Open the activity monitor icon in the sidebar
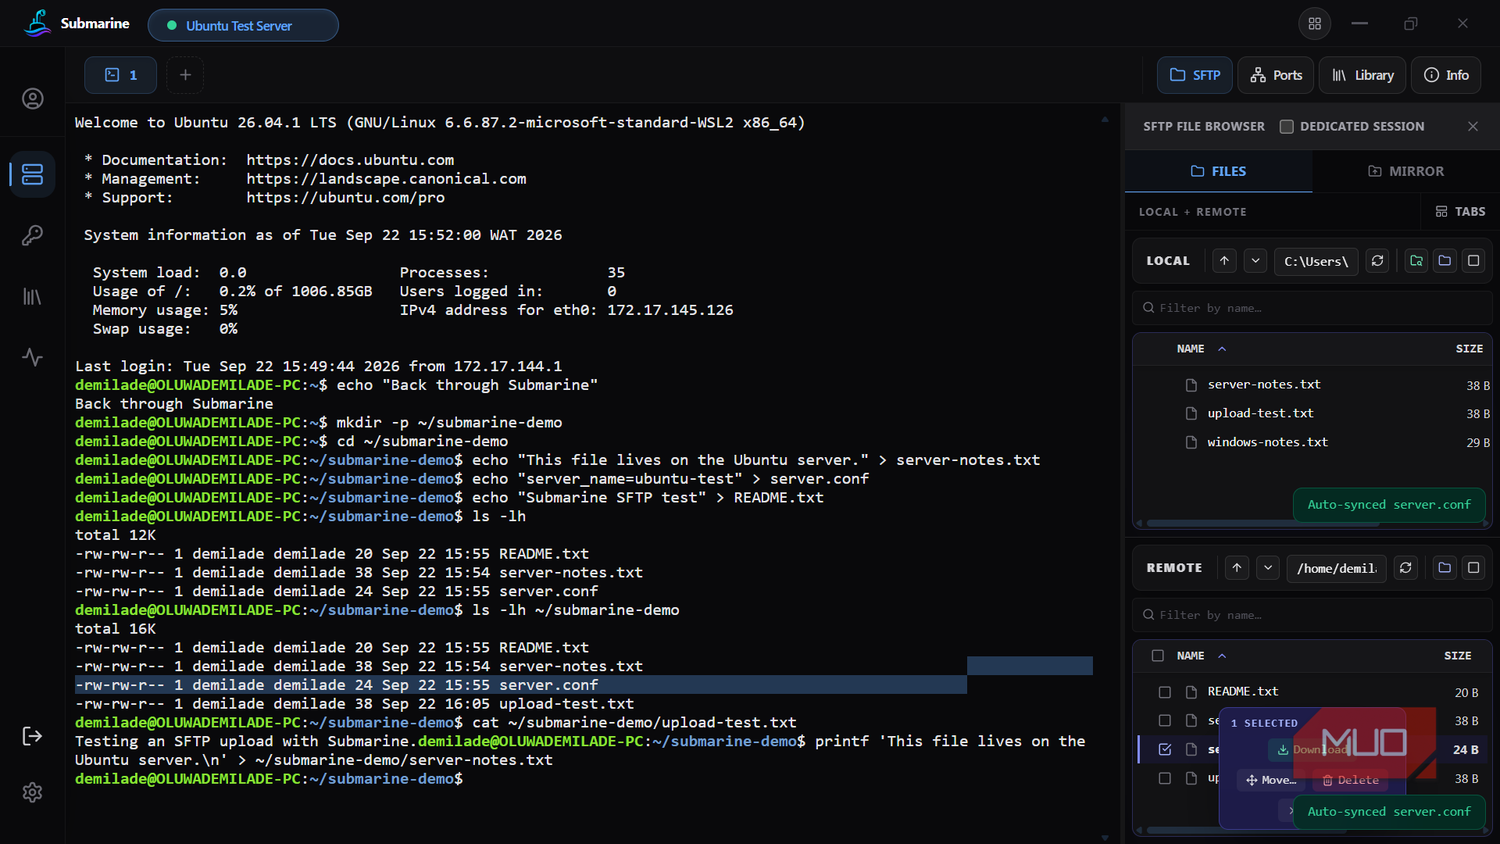The image size is (1500, 844). (x=33, y=357)
